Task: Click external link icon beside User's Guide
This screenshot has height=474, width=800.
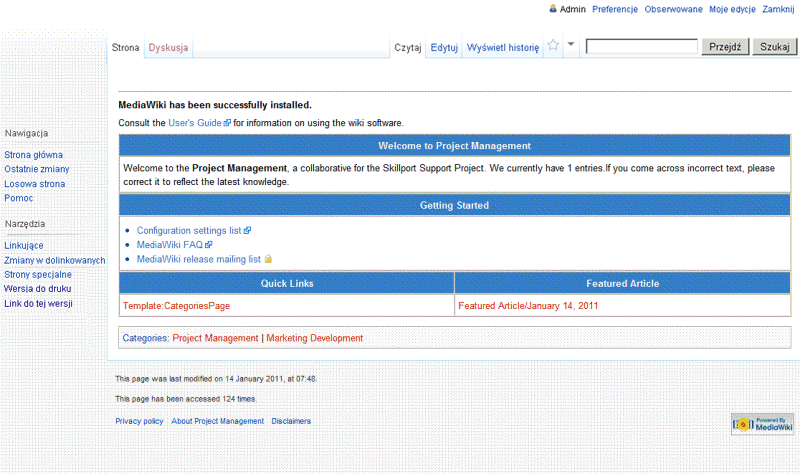Action: click(228, 122)
